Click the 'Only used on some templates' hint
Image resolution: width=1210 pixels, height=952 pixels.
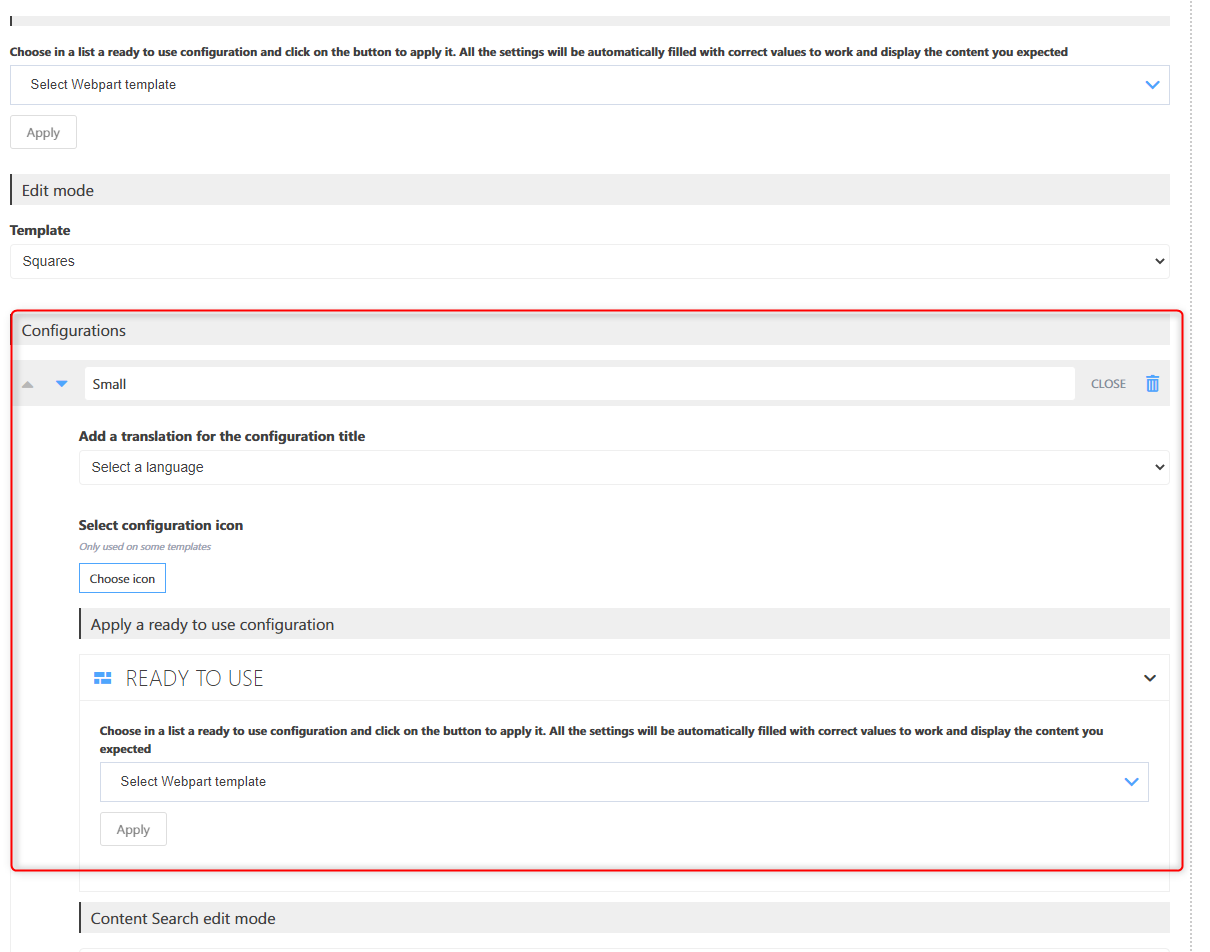(145, 547)
